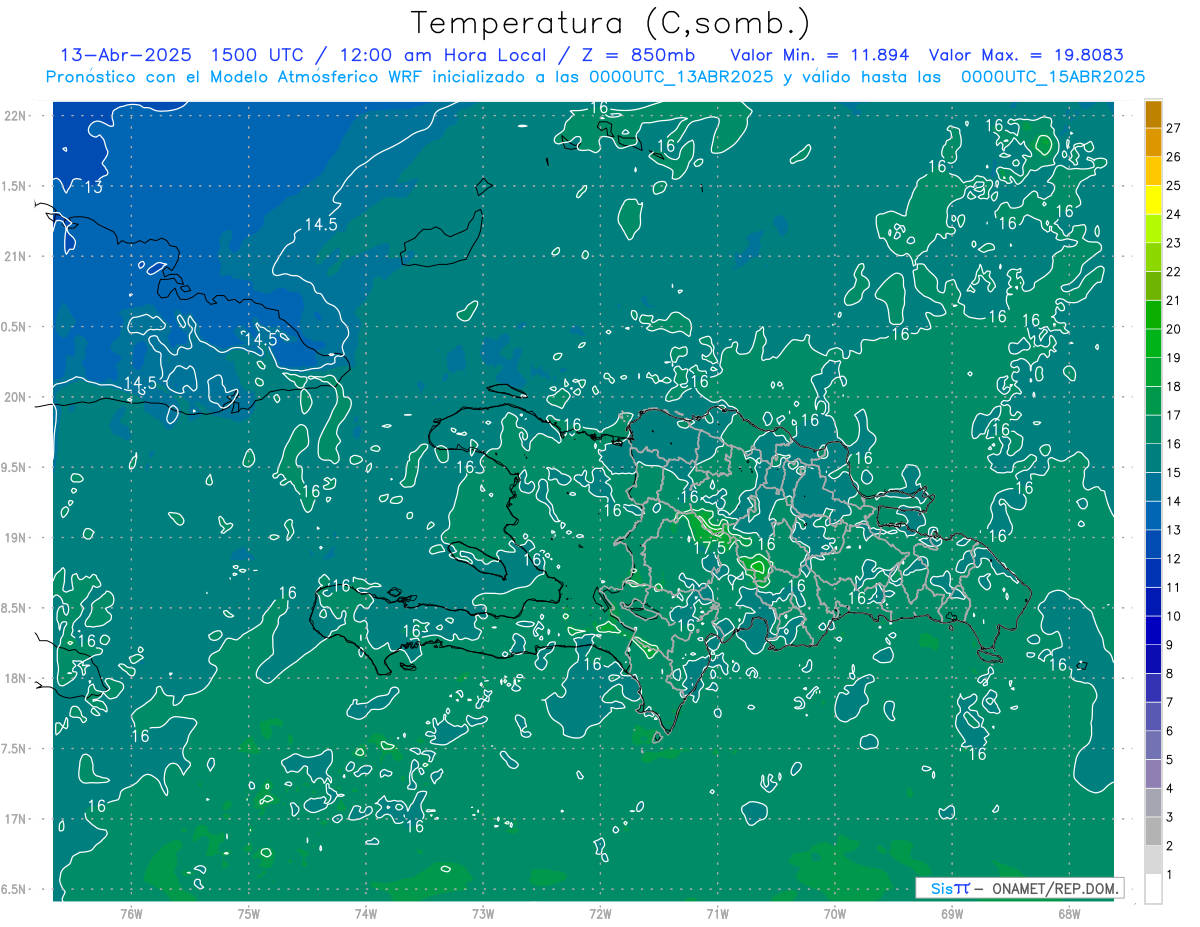Click the "72W" longitude axis label
1200x927 pixels.
(600, 913)
